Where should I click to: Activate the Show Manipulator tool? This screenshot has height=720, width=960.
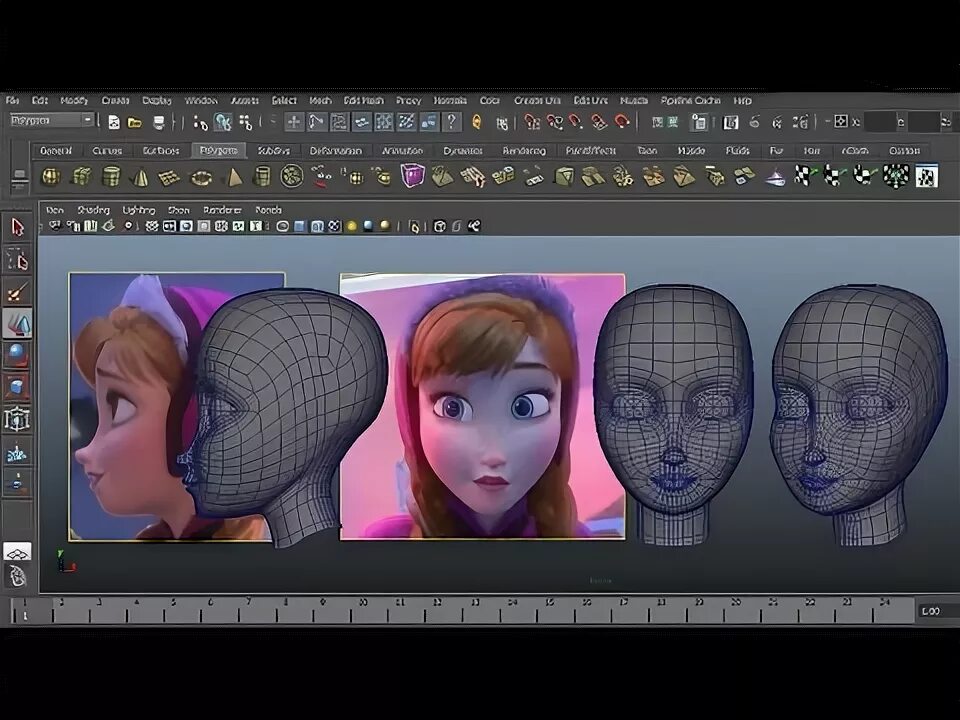point(17,482)
